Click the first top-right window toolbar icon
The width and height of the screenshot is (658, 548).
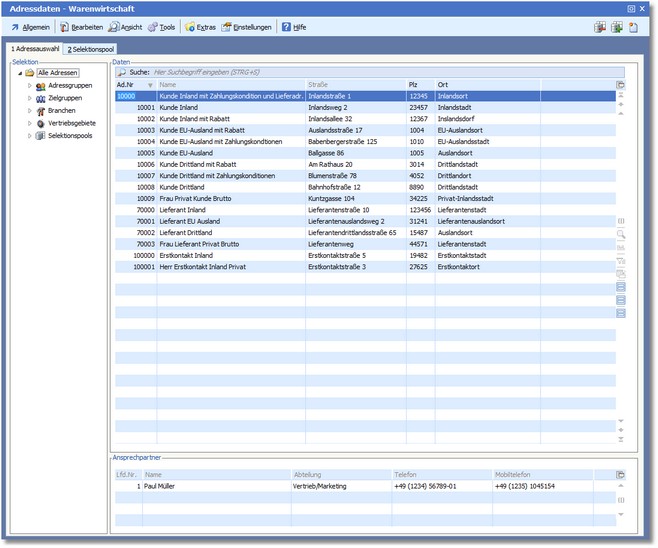(599, 27)
